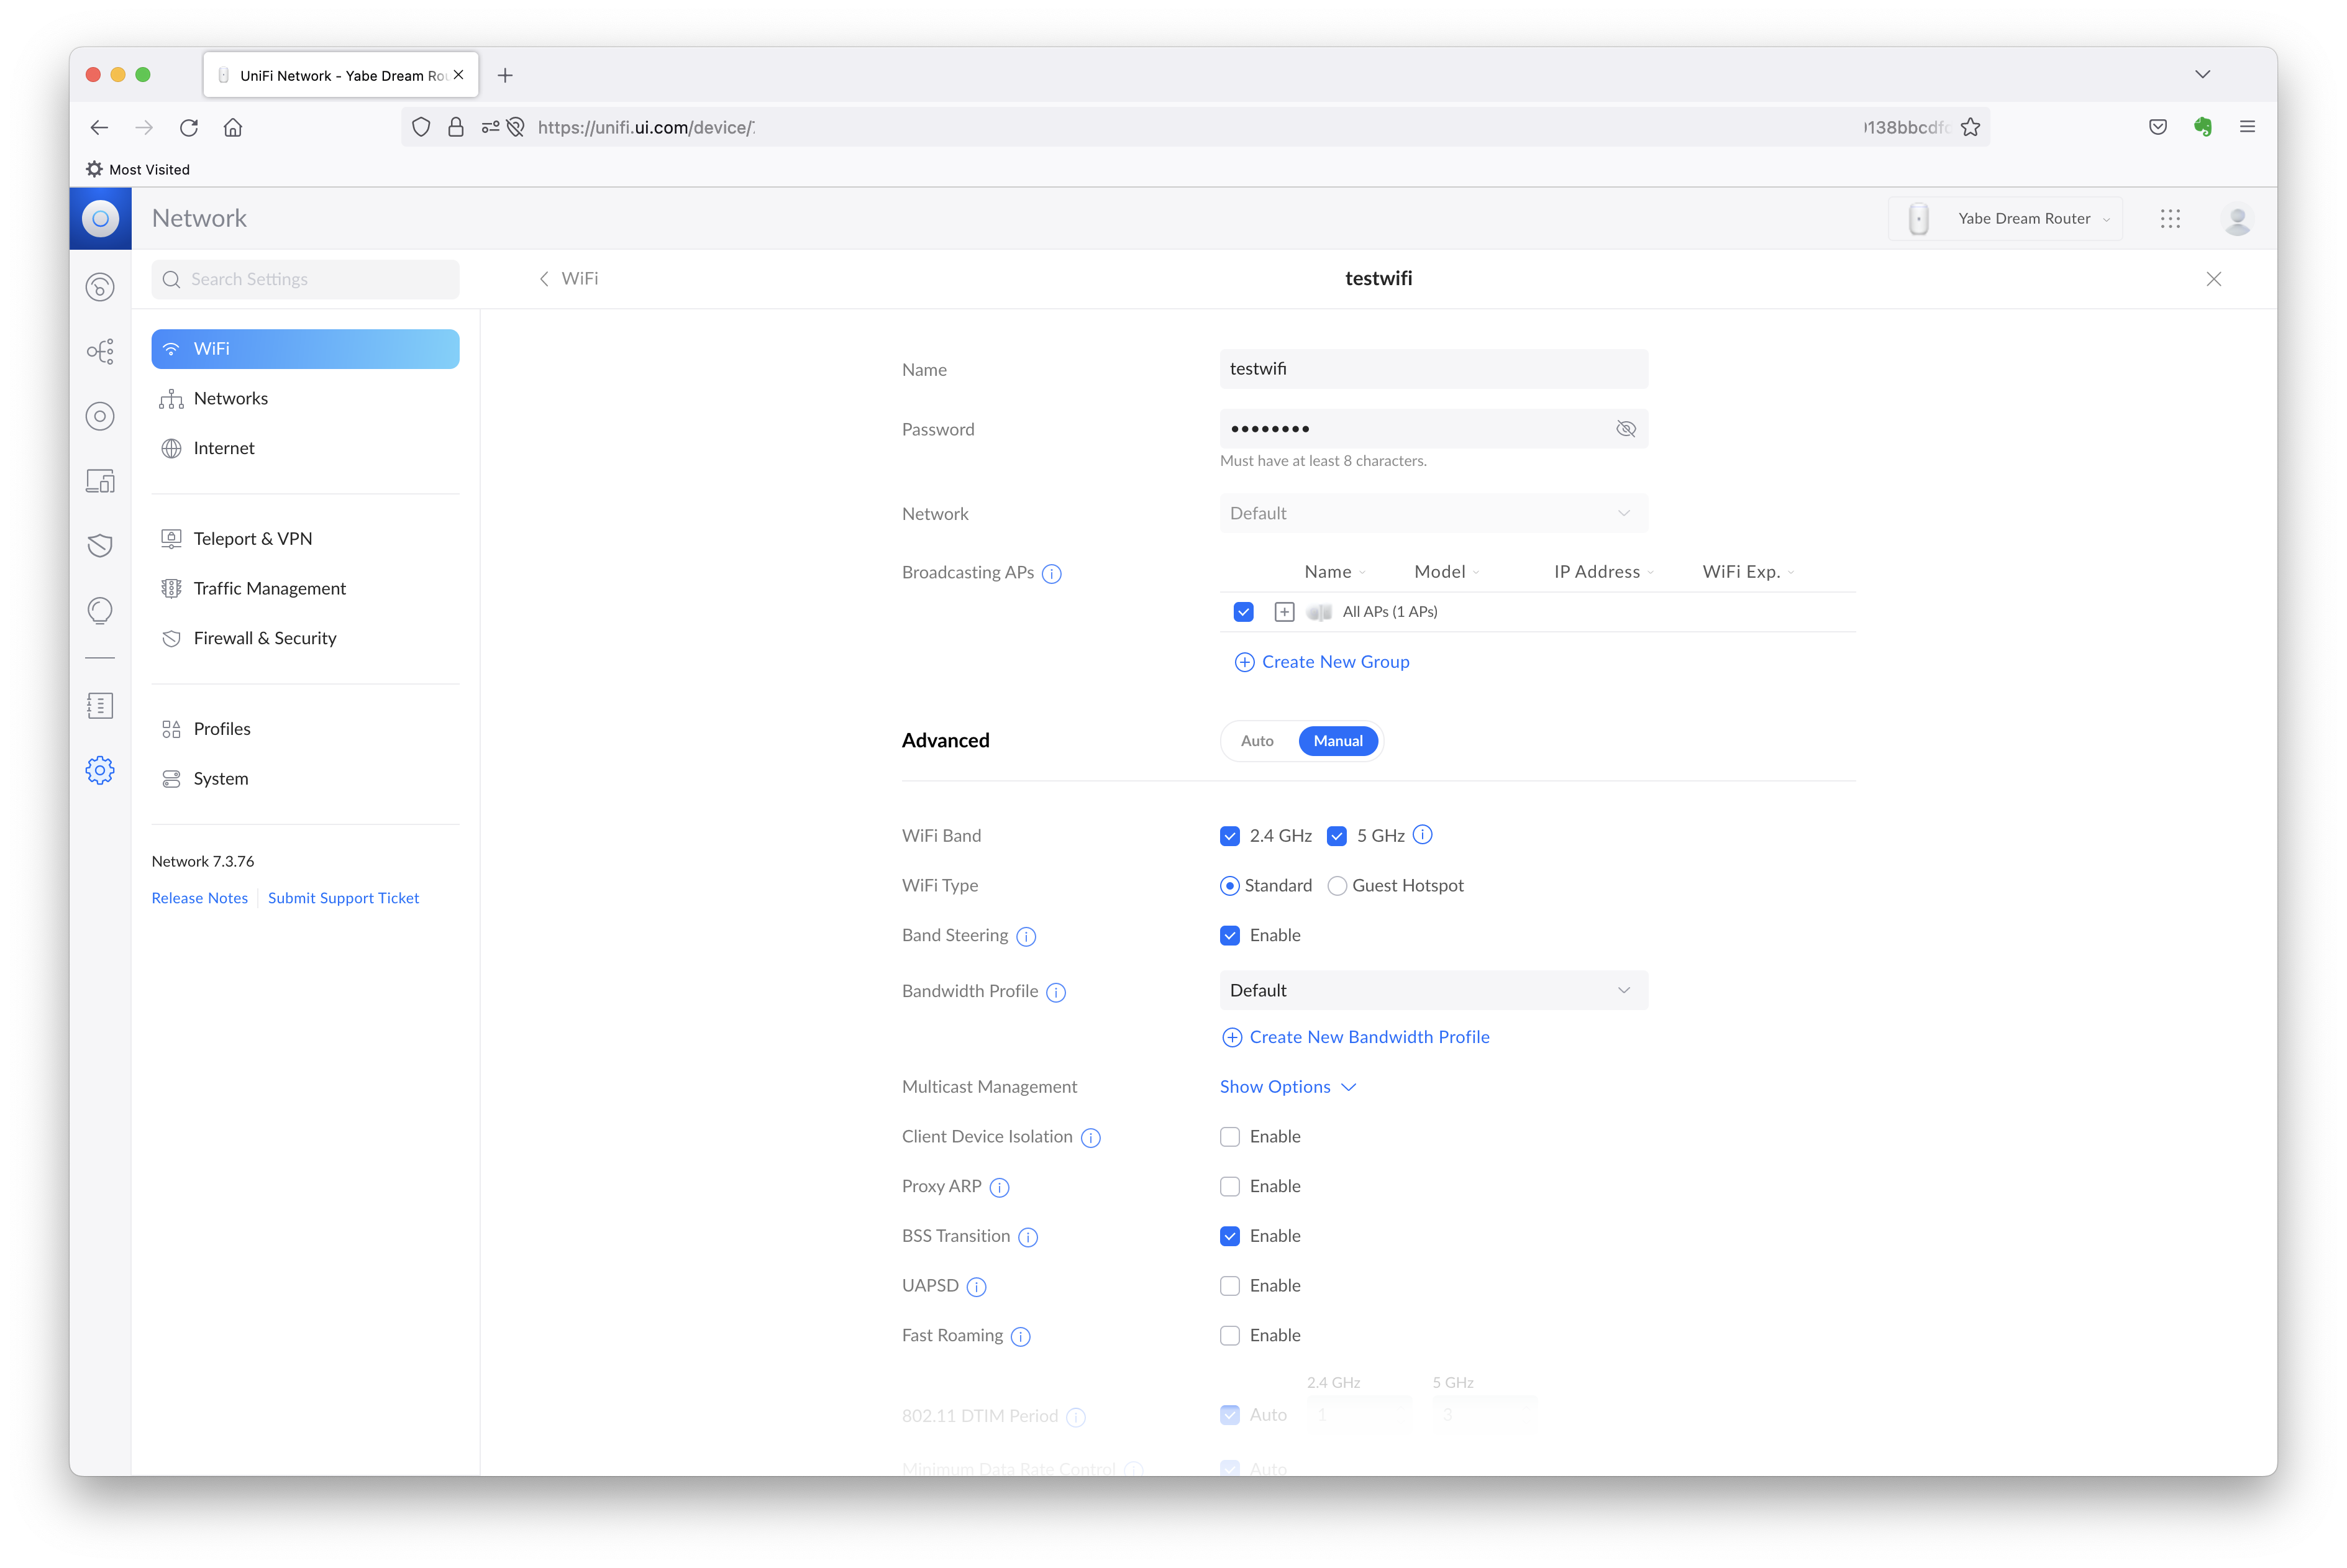Disable Band Steering checkbox
The image size is (2347, 1568).
tap(1230, 936)
